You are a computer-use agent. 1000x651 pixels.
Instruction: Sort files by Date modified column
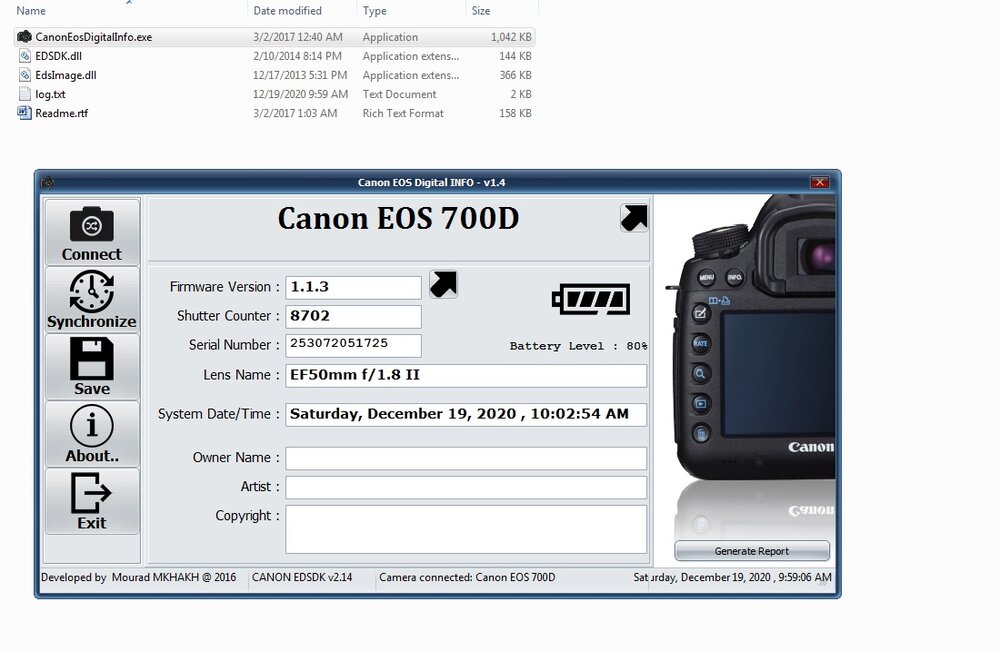288,11
